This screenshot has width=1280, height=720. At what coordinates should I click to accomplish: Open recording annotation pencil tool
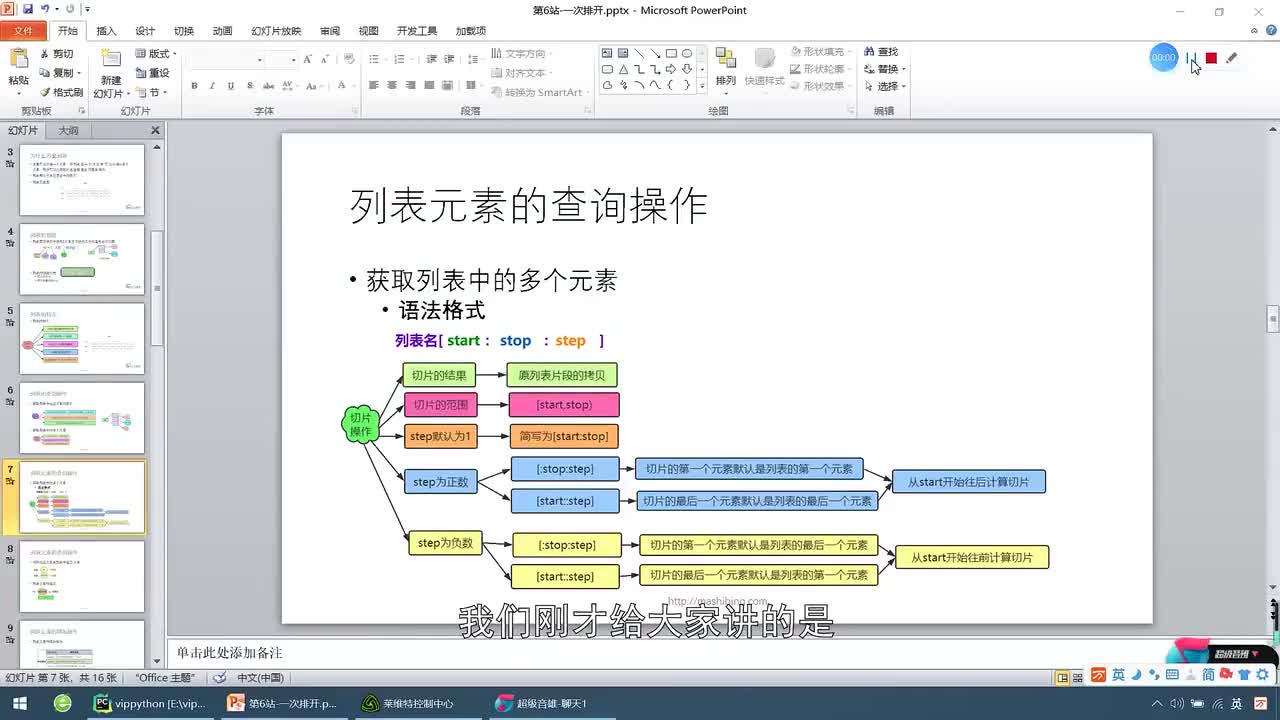pos(1232,58)
